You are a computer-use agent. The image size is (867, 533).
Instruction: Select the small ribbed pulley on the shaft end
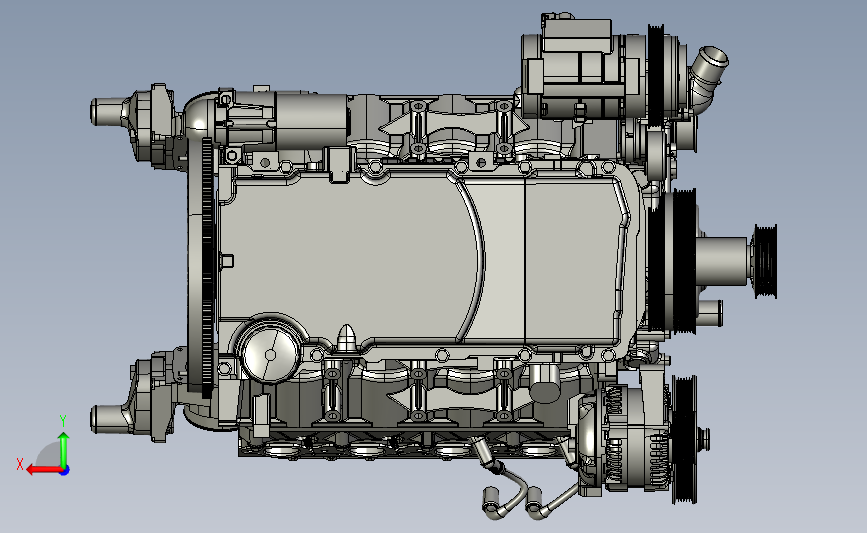[765, 261]
